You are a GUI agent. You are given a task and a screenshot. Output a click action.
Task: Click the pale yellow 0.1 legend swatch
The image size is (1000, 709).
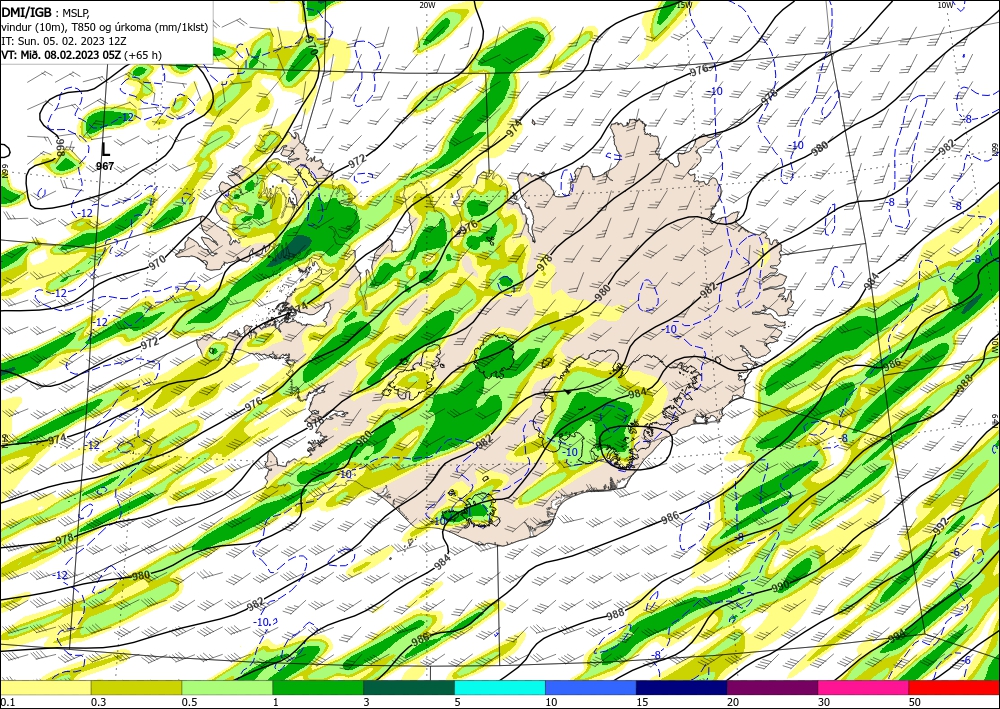coord(45,688)
